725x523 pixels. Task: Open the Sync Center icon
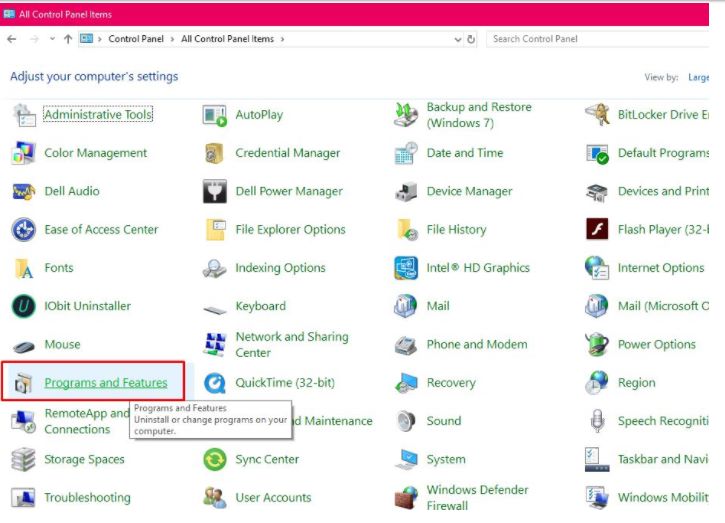point(215,460)
